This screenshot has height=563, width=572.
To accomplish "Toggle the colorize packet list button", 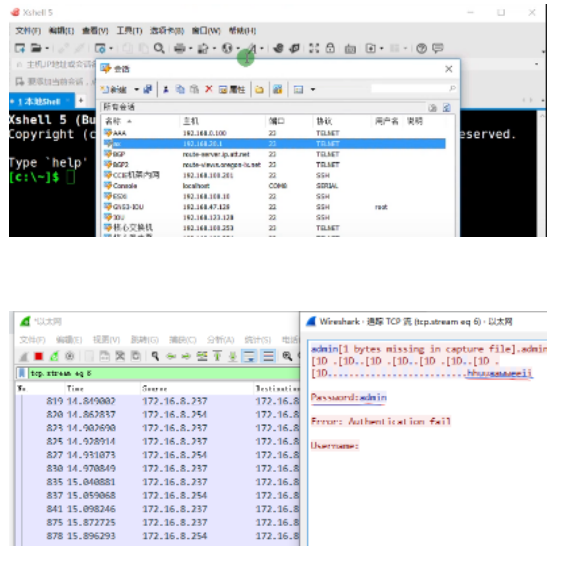I will [x=268, y=356].
